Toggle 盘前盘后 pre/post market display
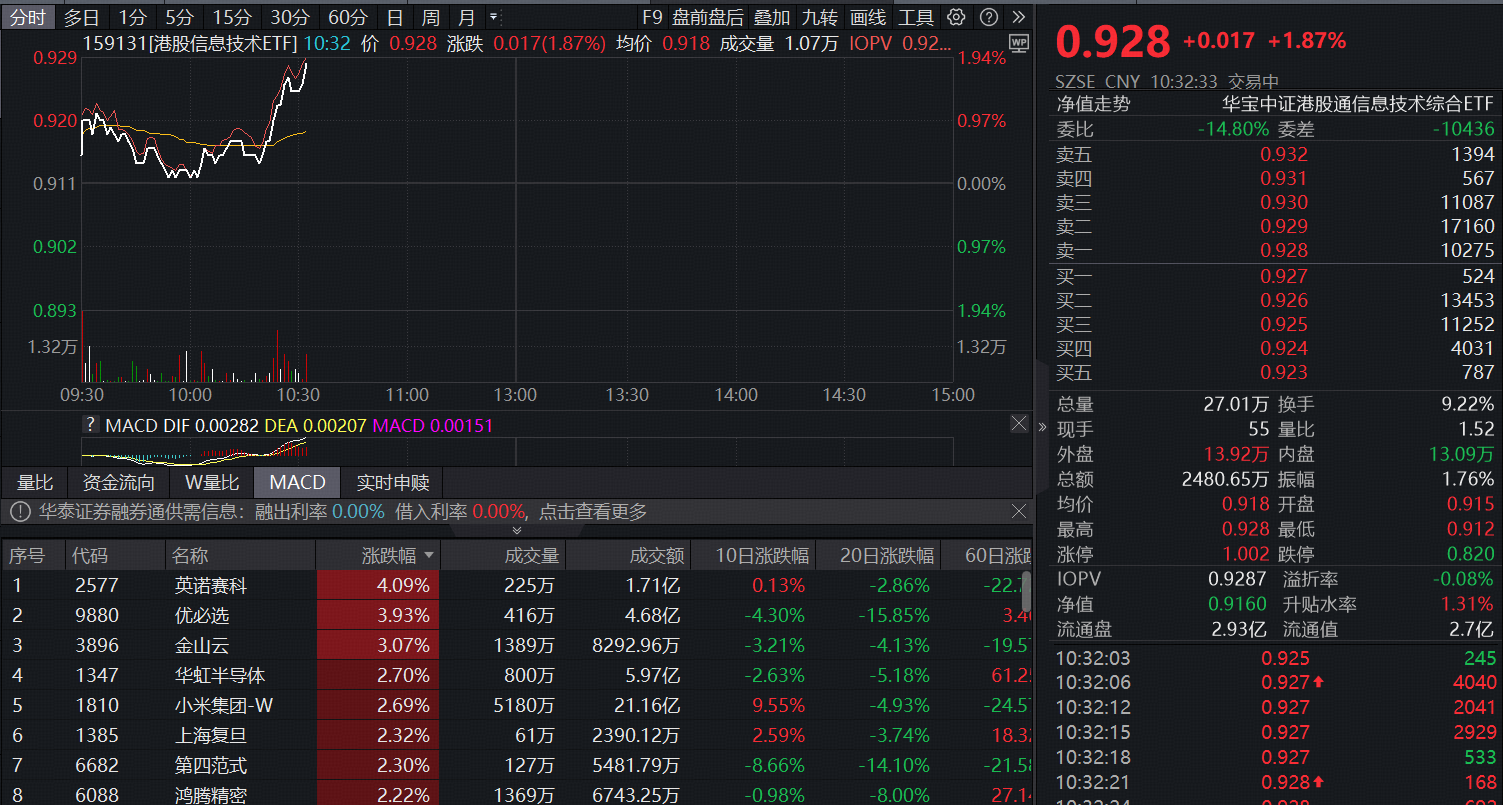1503x805 pixels. [x=708, y=17]
